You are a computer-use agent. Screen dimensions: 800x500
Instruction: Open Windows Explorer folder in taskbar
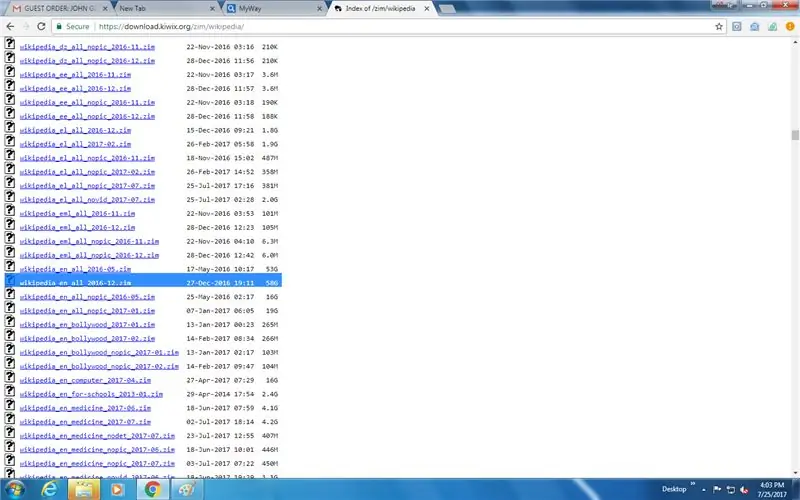(84, 489)
